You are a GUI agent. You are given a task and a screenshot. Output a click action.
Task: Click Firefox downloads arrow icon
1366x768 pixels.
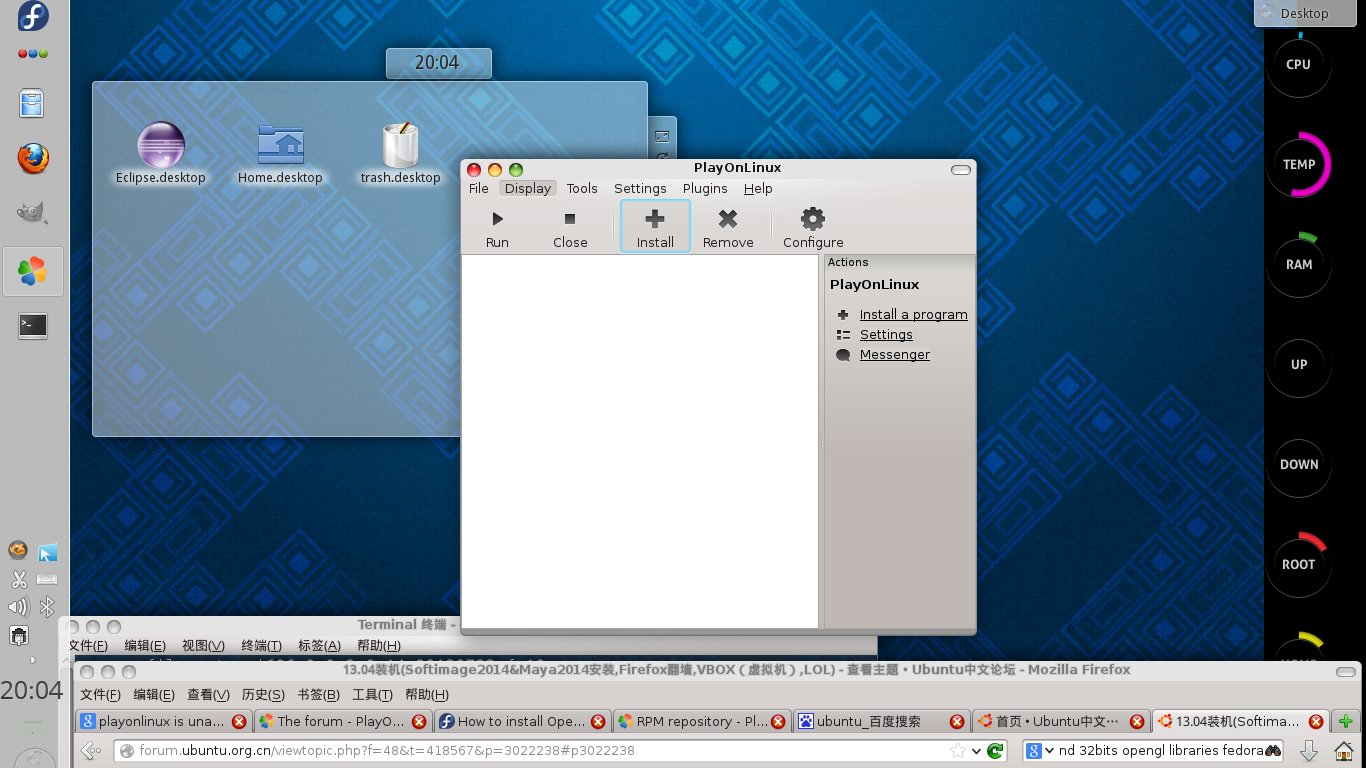[1308, 750]
